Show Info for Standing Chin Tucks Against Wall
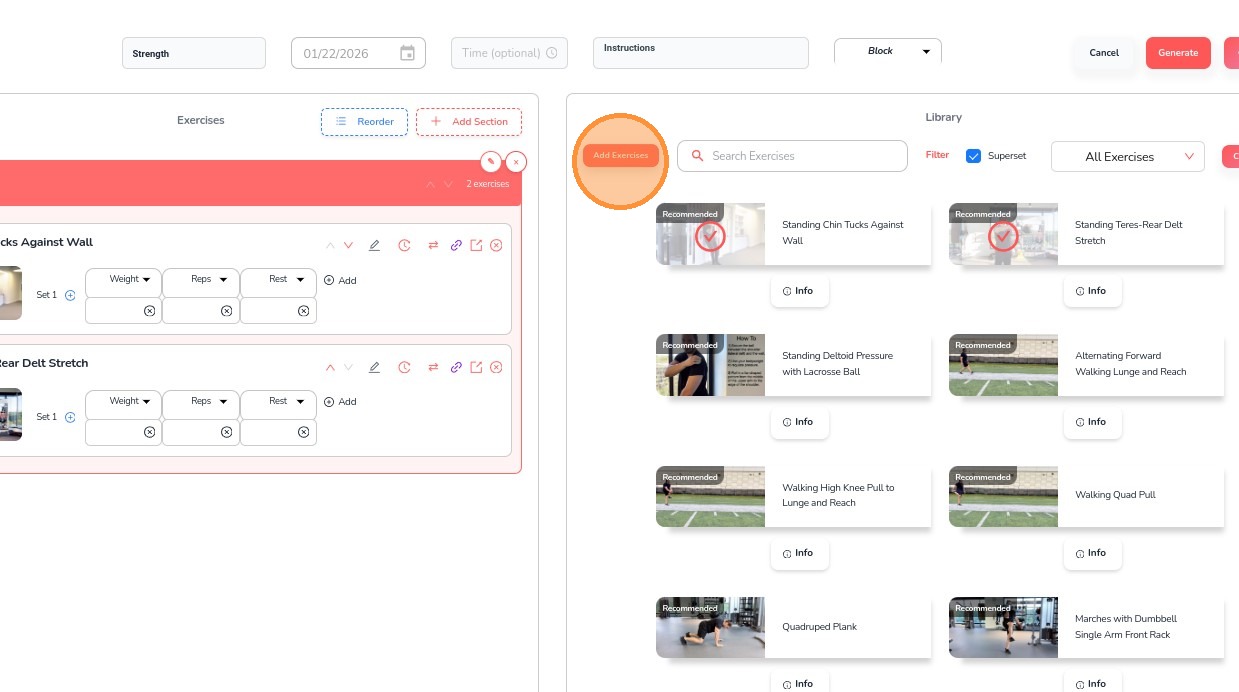The image size is (1239, 692). click(x=798, y=291)
